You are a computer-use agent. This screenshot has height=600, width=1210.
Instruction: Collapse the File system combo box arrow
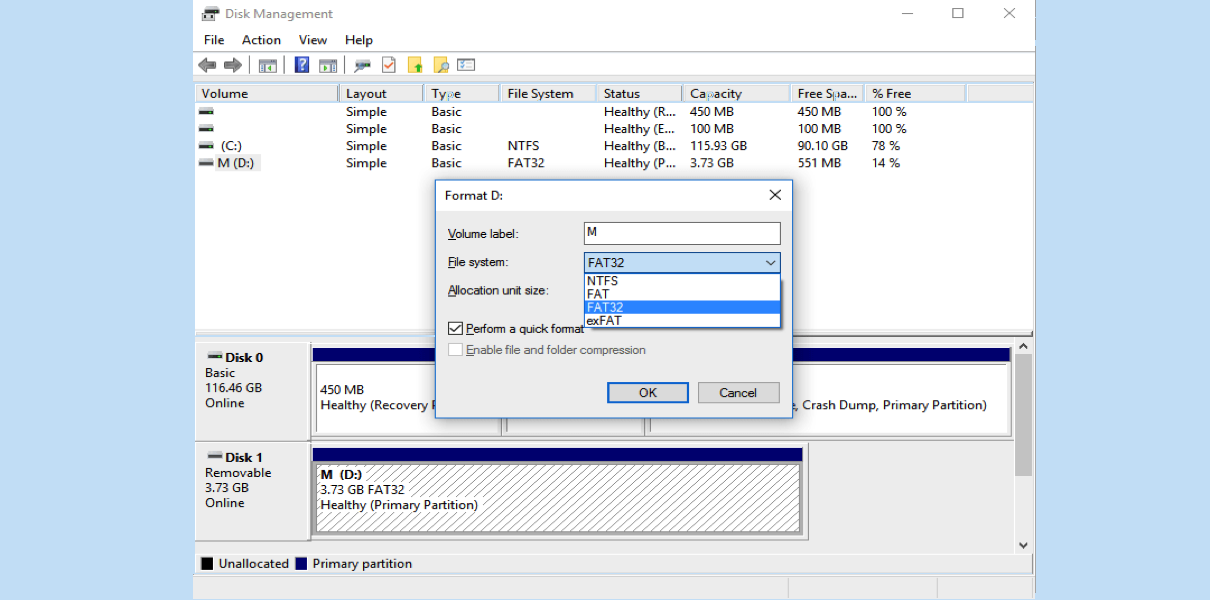pyautogui.click(x=770, y=263)
